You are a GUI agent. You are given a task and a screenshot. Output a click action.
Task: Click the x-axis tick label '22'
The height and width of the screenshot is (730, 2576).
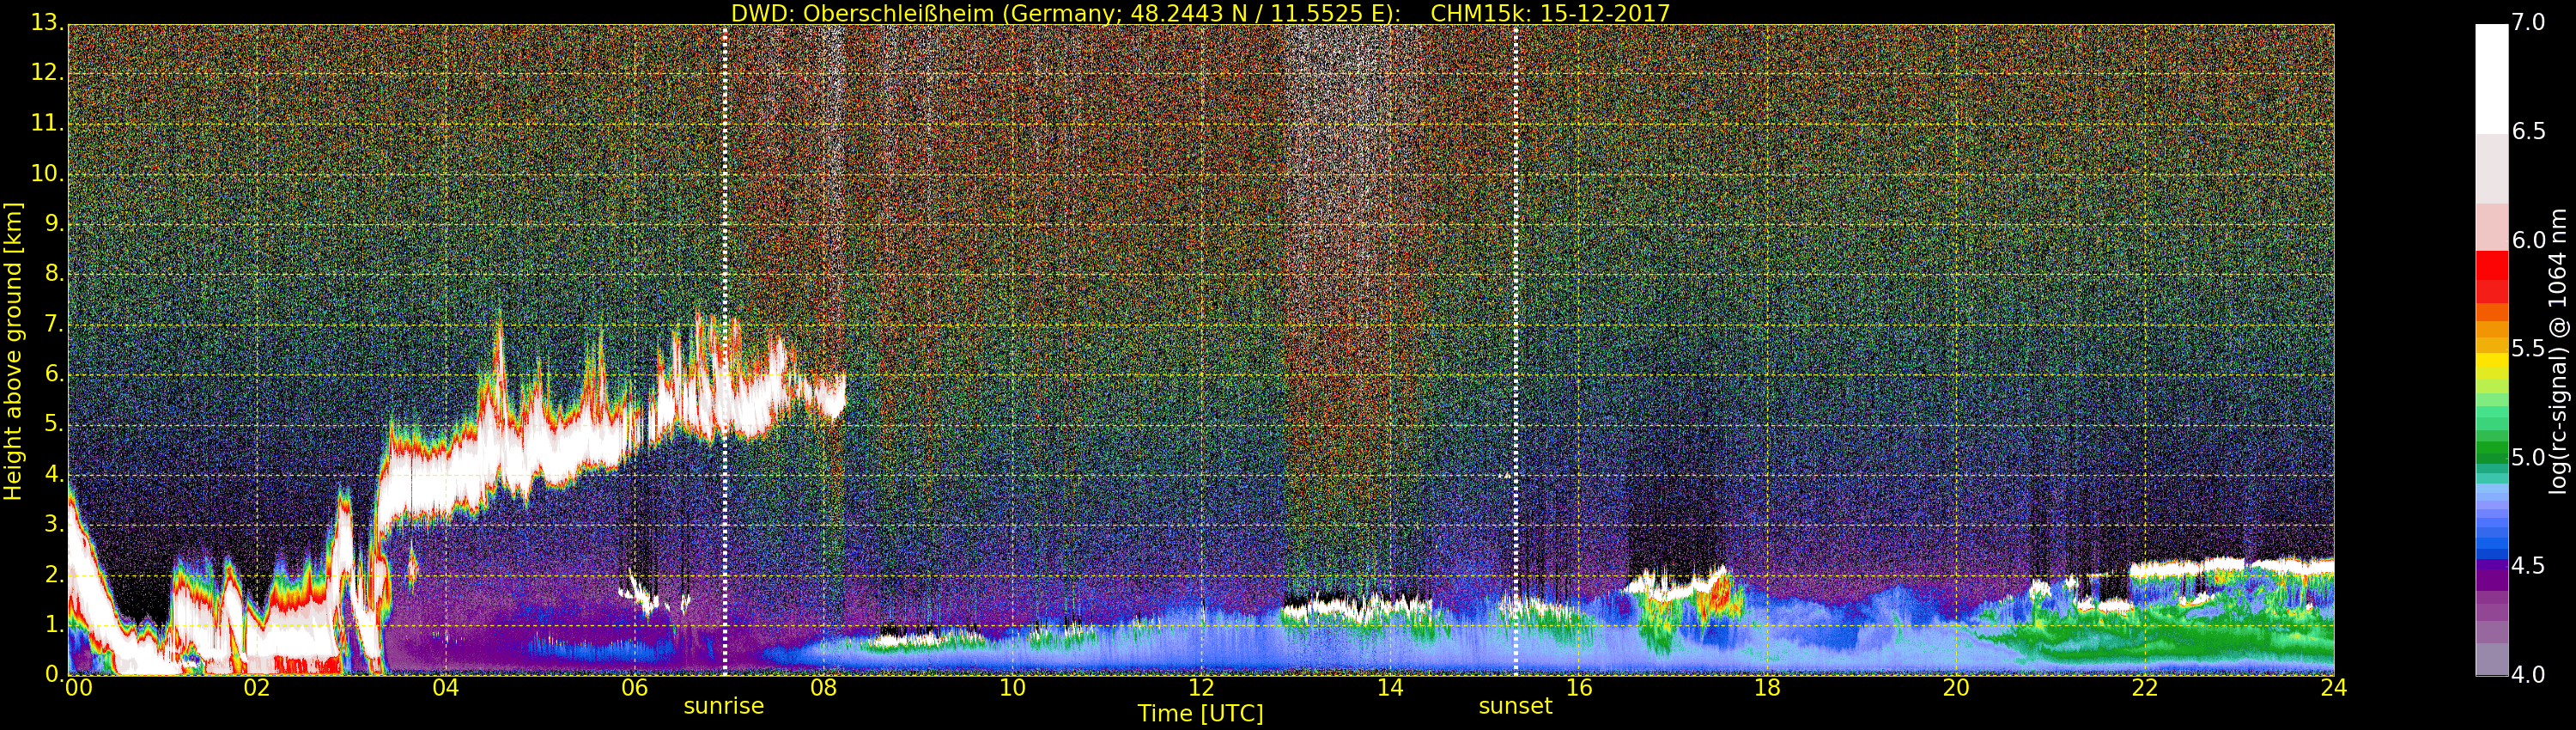coord(2146,687)
